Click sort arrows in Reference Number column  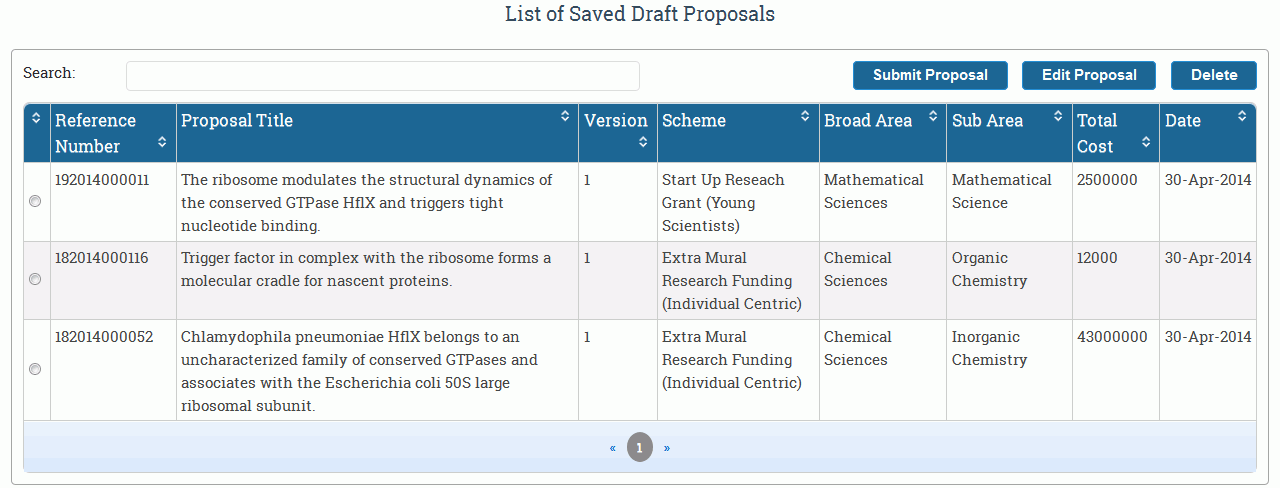162,143
